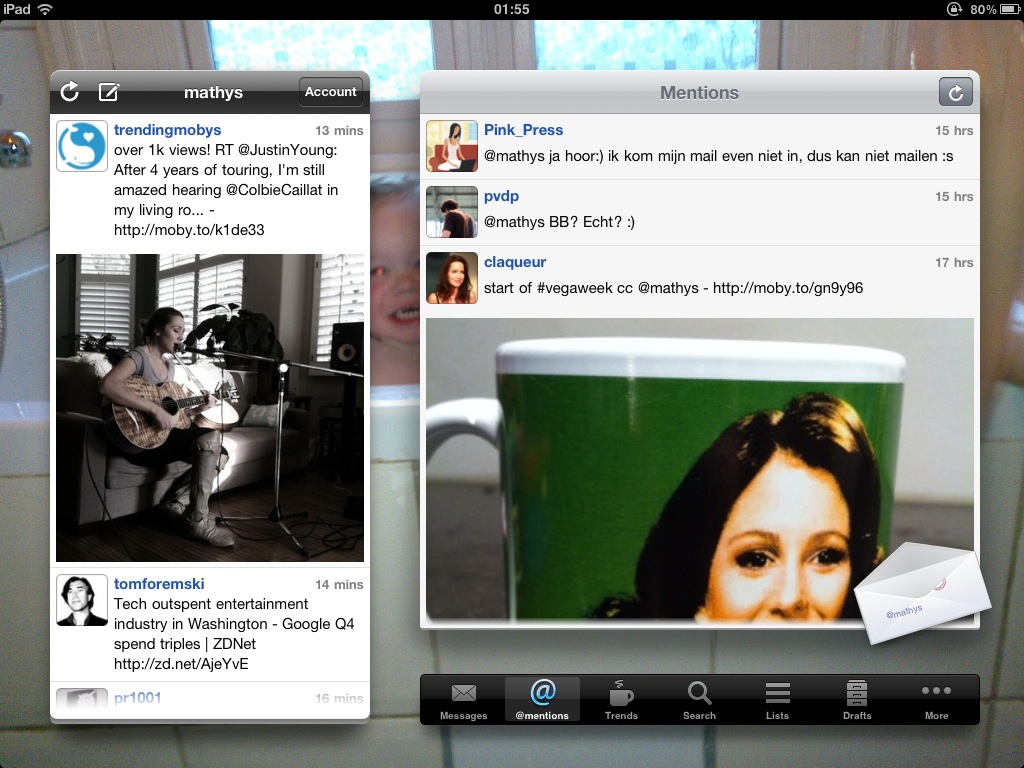Refresh the mathys timeline
Screen dimensions: 1024x768
[x=69, y=92]
